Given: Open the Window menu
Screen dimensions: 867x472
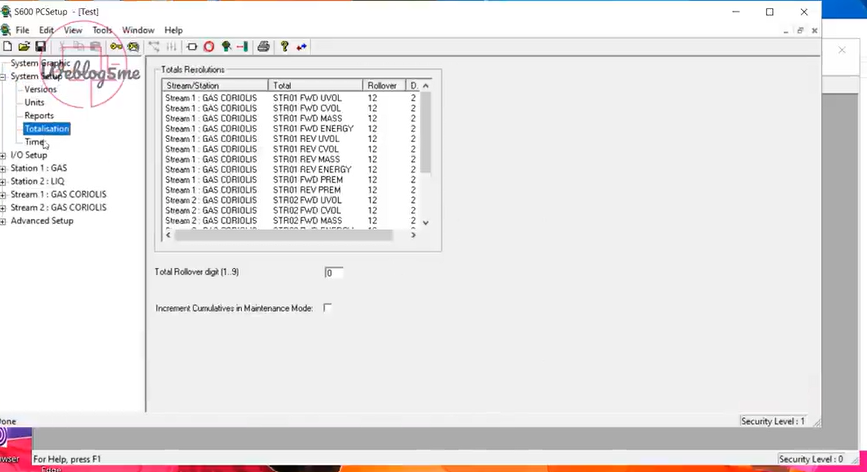Looking at the screenshot, I should coord(138,30).
